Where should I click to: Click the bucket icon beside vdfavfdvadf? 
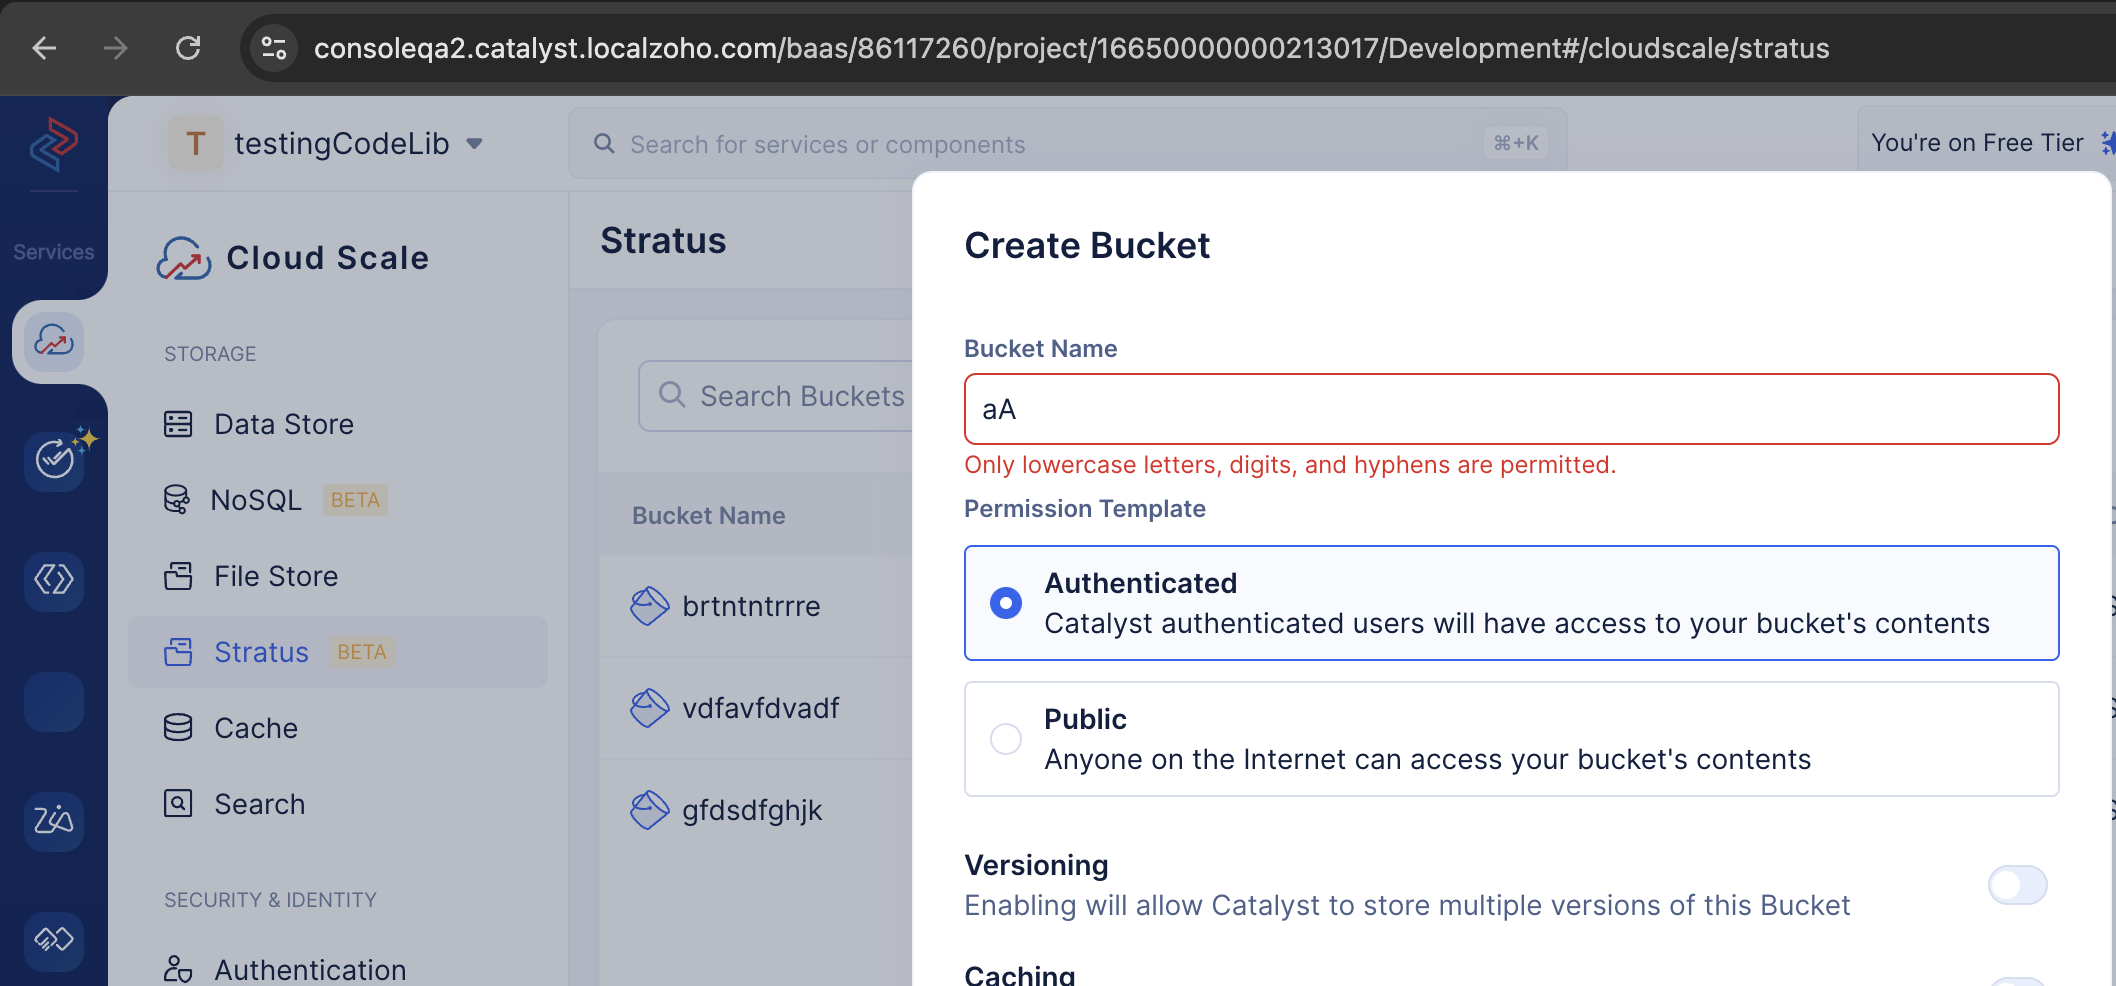click(x=649, y=708)
